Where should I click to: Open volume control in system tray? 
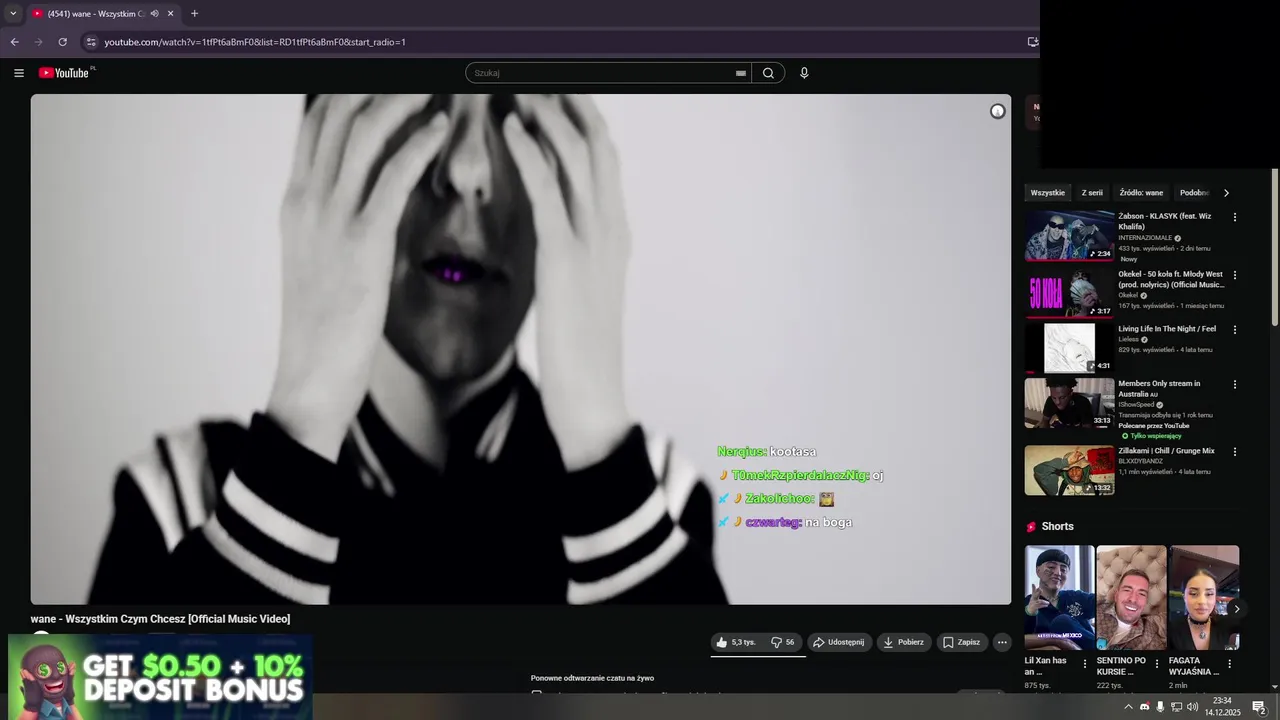pyautogui.click(x=1192, y=707)
